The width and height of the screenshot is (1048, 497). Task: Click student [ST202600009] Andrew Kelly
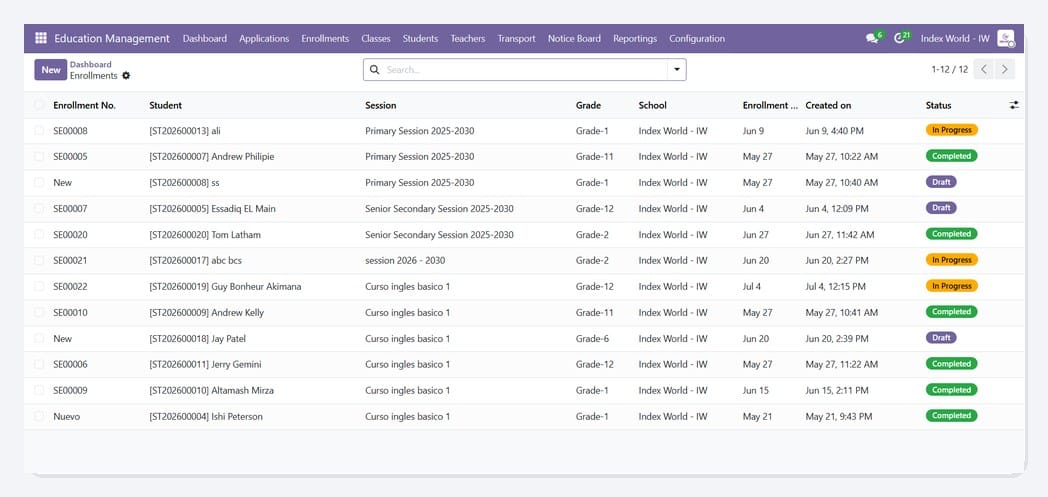pyautogui.click(x=207, y=313)
